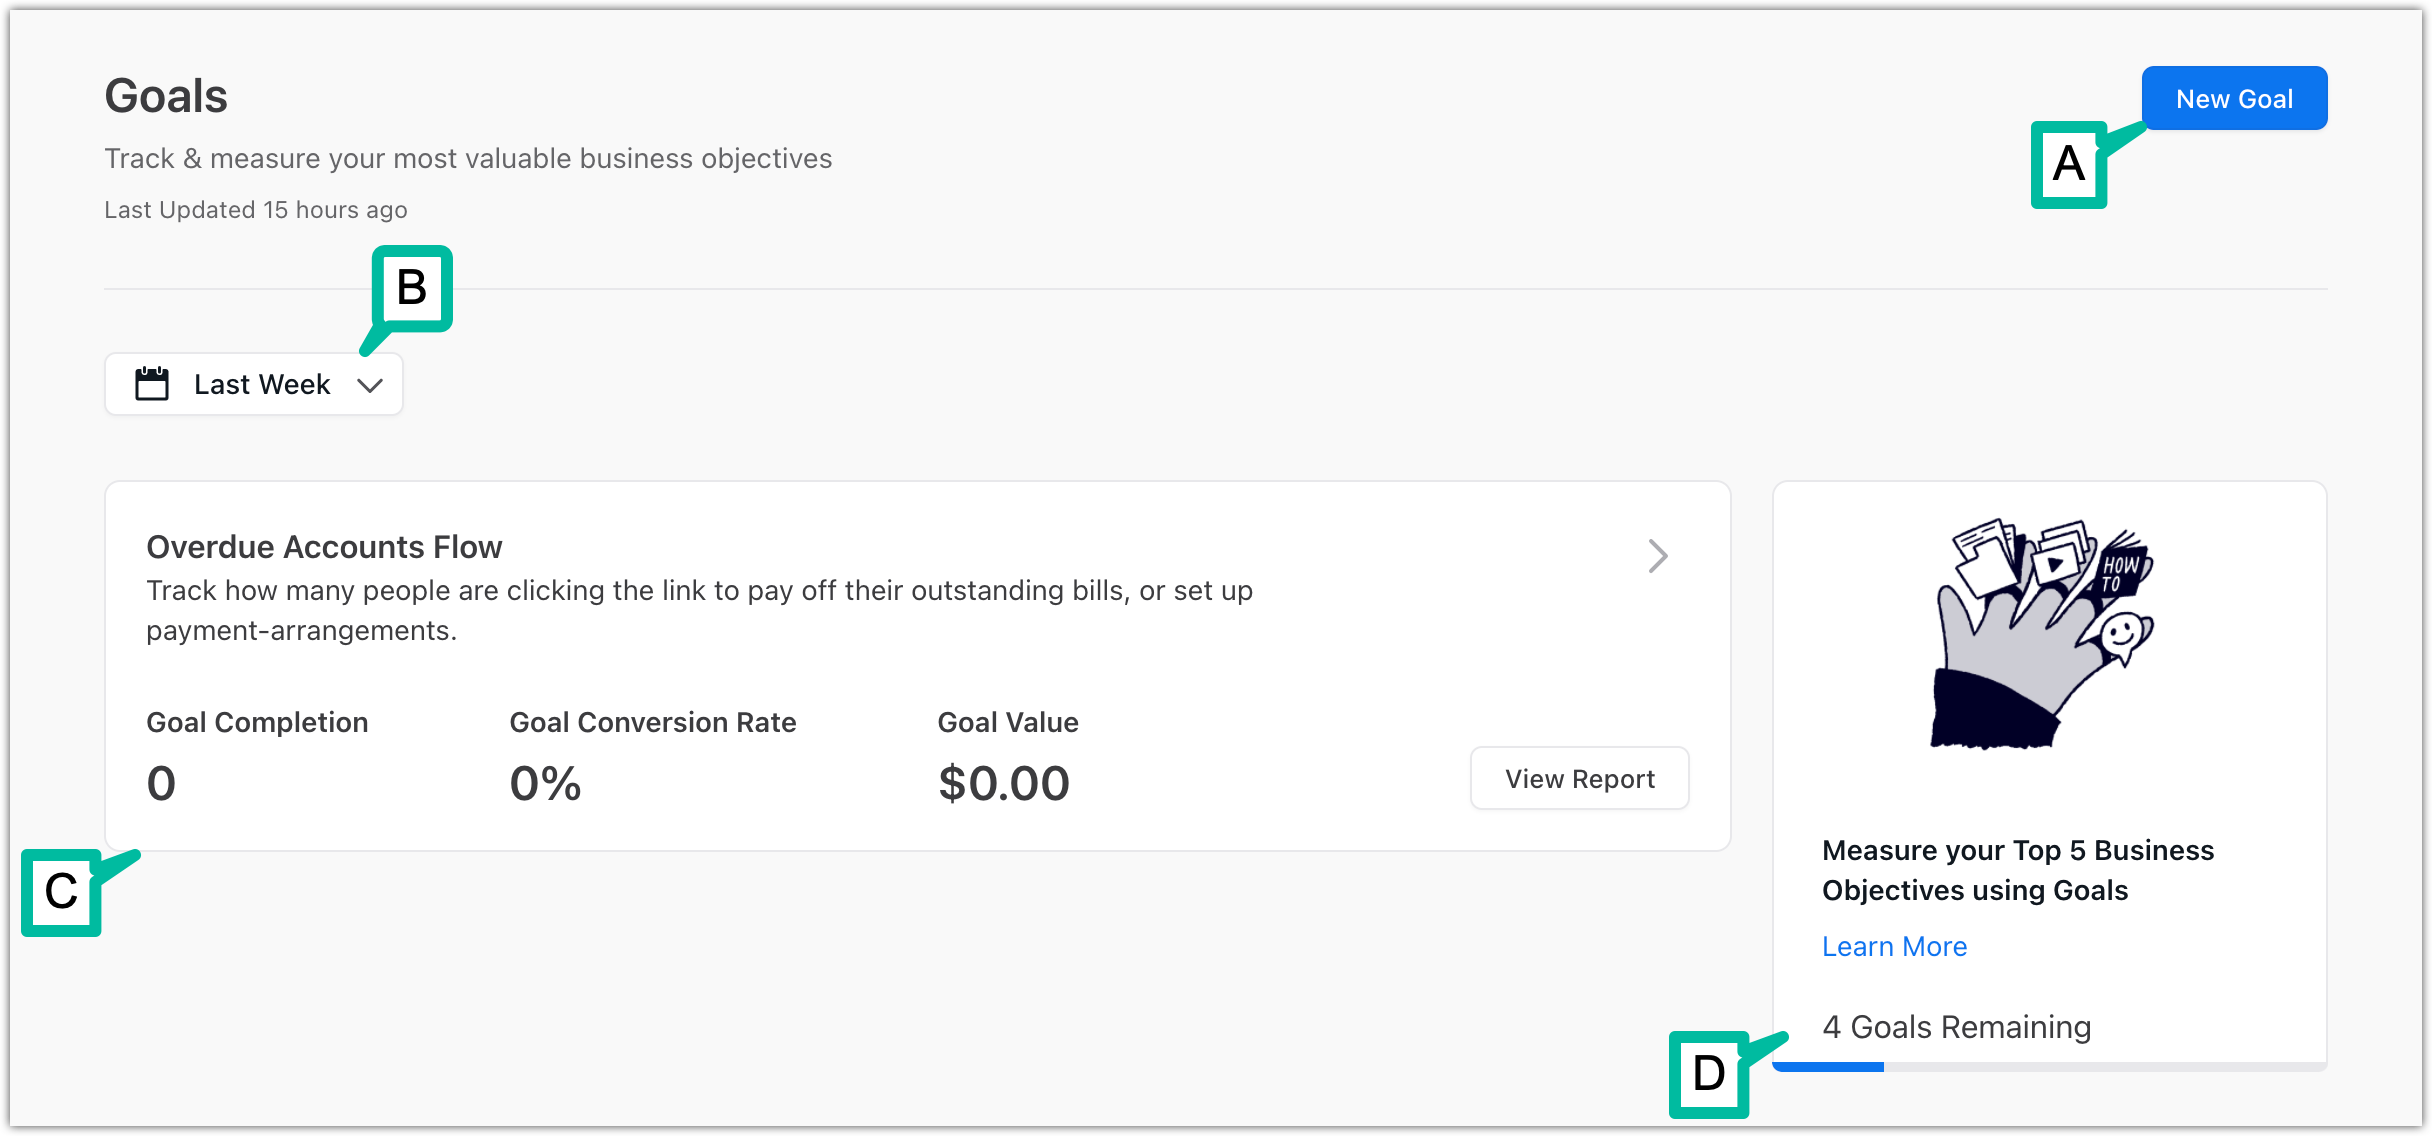Click the Goal Conversion Rate 0% value
Image resolution: width=2432 pixels, height=1136 pixels.
point(545,783)
